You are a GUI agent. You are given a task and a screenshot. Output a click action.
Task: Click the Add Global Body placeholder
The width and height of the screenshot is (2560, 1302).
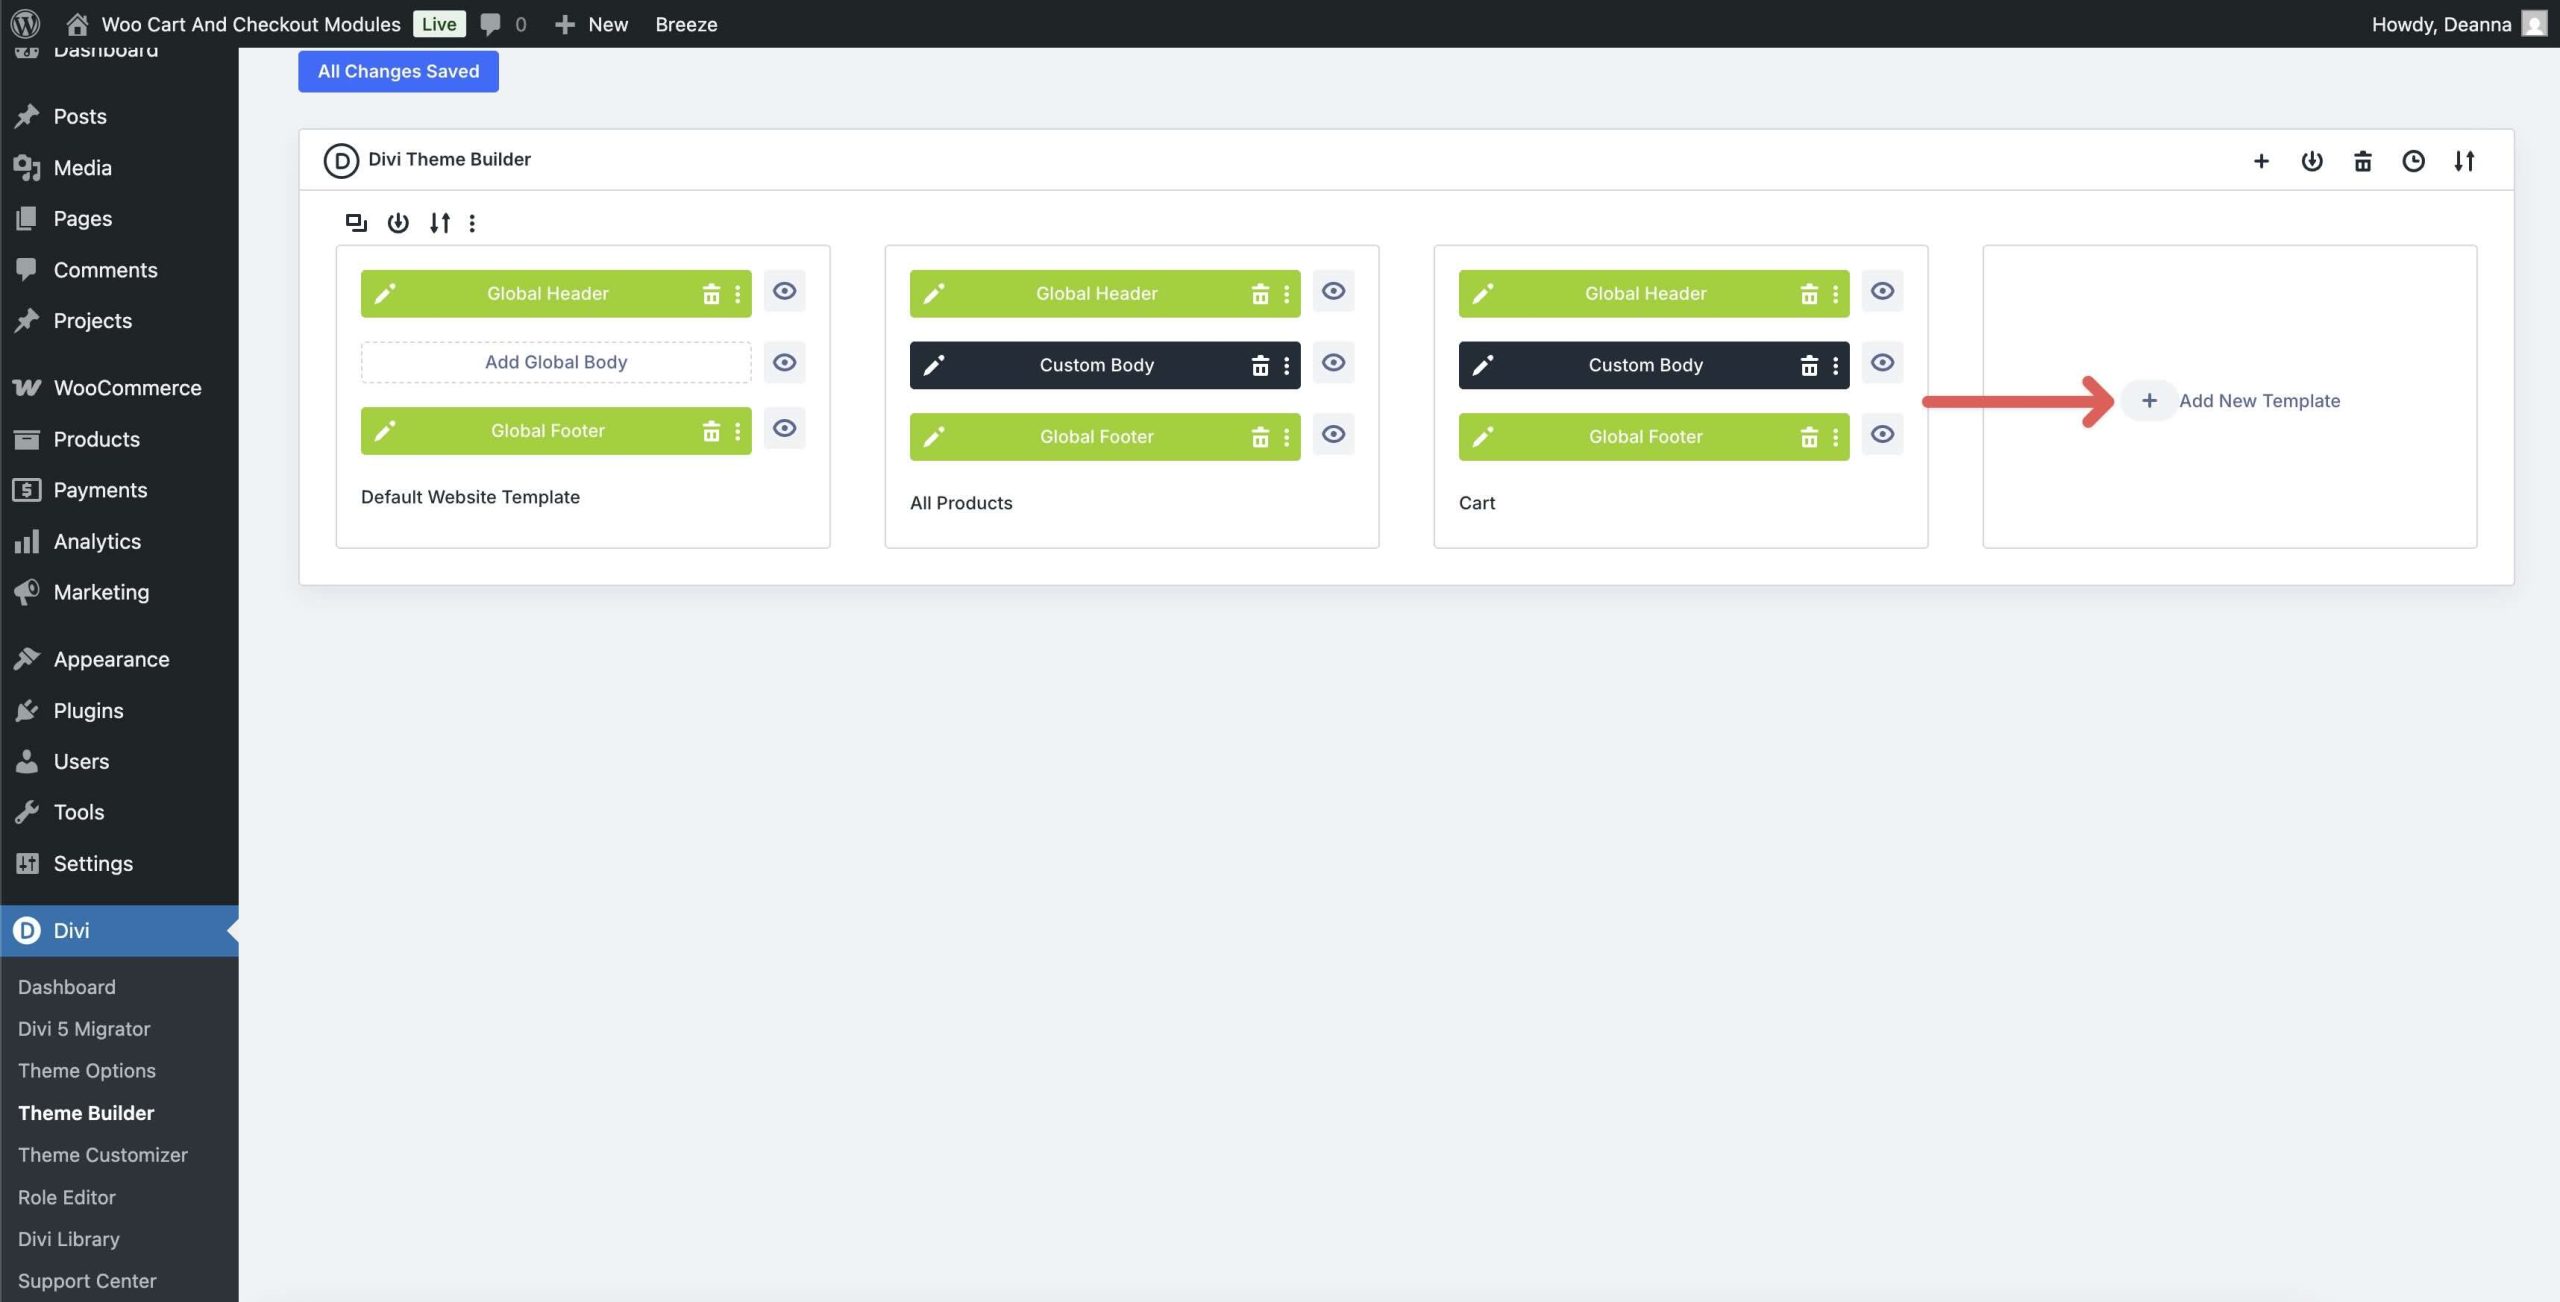click(x=555, y=362)
